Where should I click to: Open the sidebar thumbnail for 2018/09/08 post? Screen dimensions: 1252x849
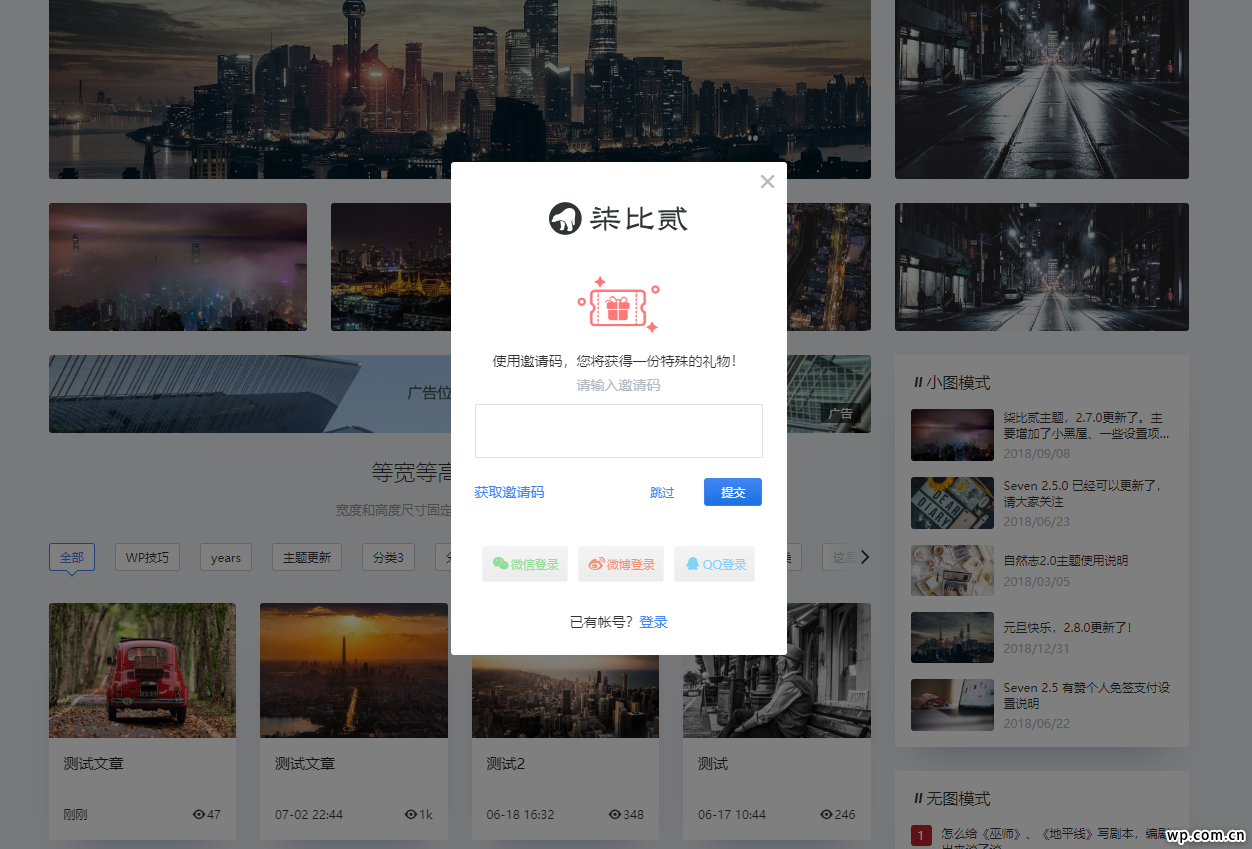click(x=952, y=435)
